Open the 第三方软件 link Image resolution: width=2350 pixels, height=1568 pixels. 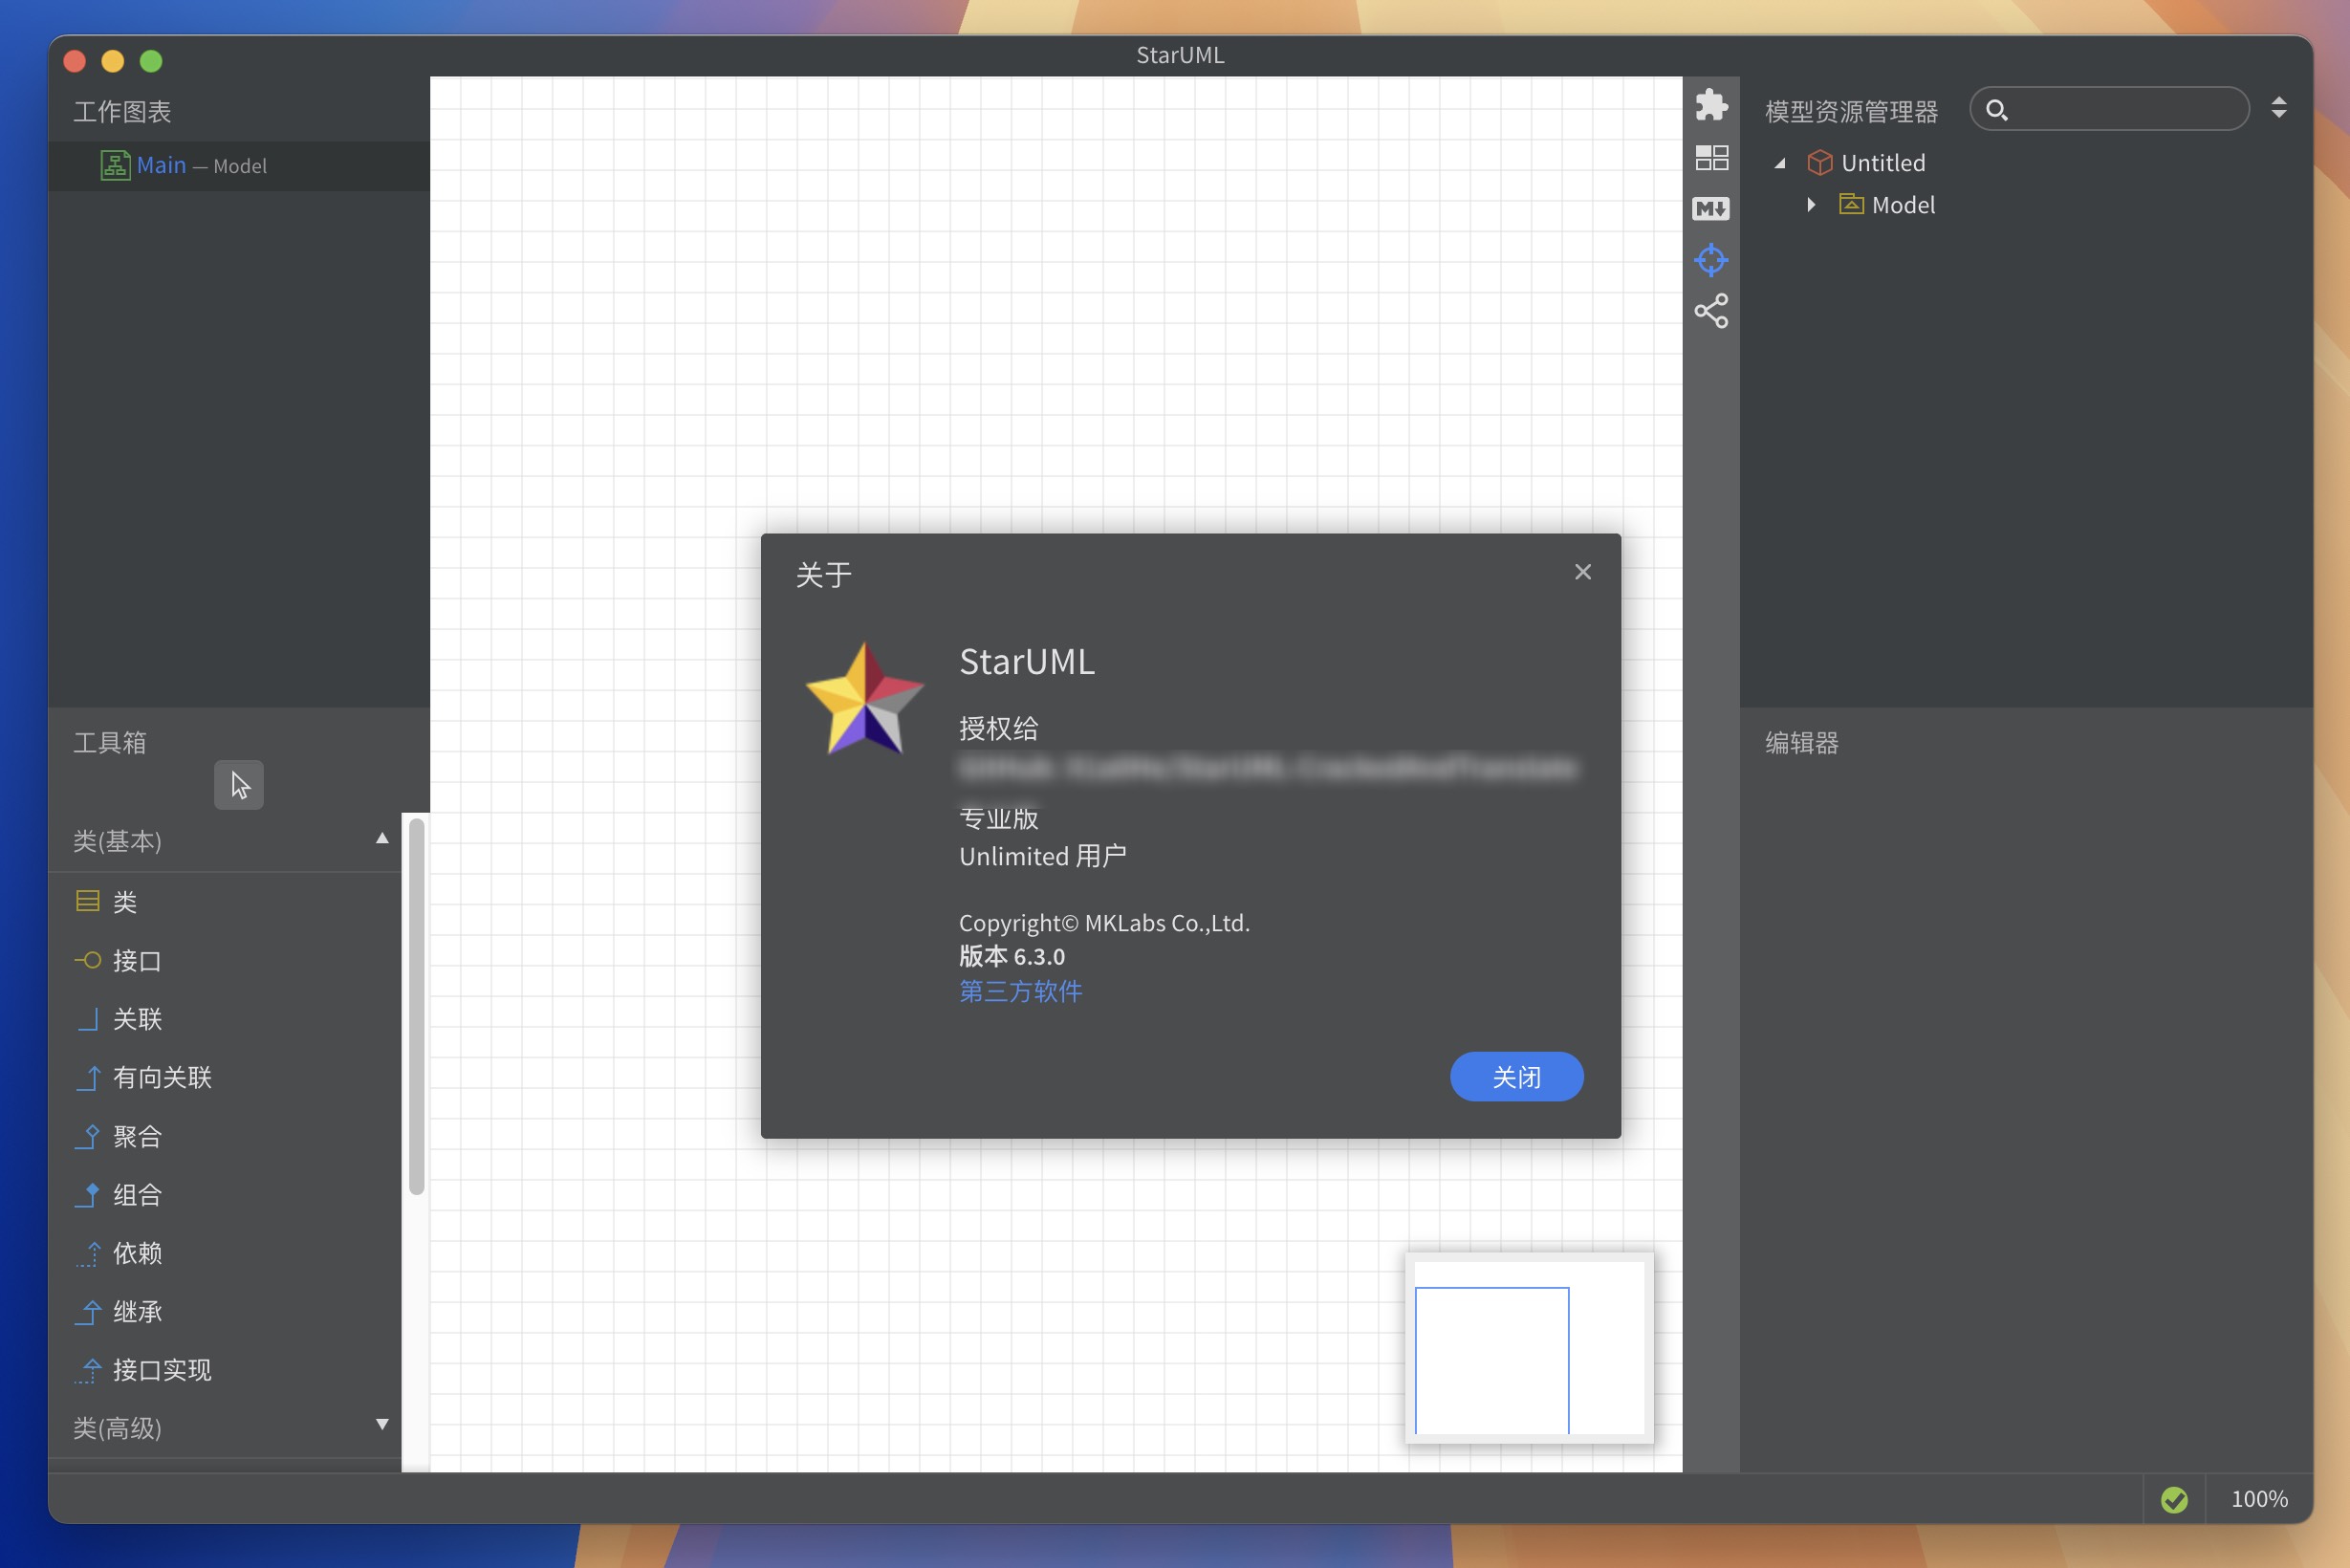(x=1020, y=991)
